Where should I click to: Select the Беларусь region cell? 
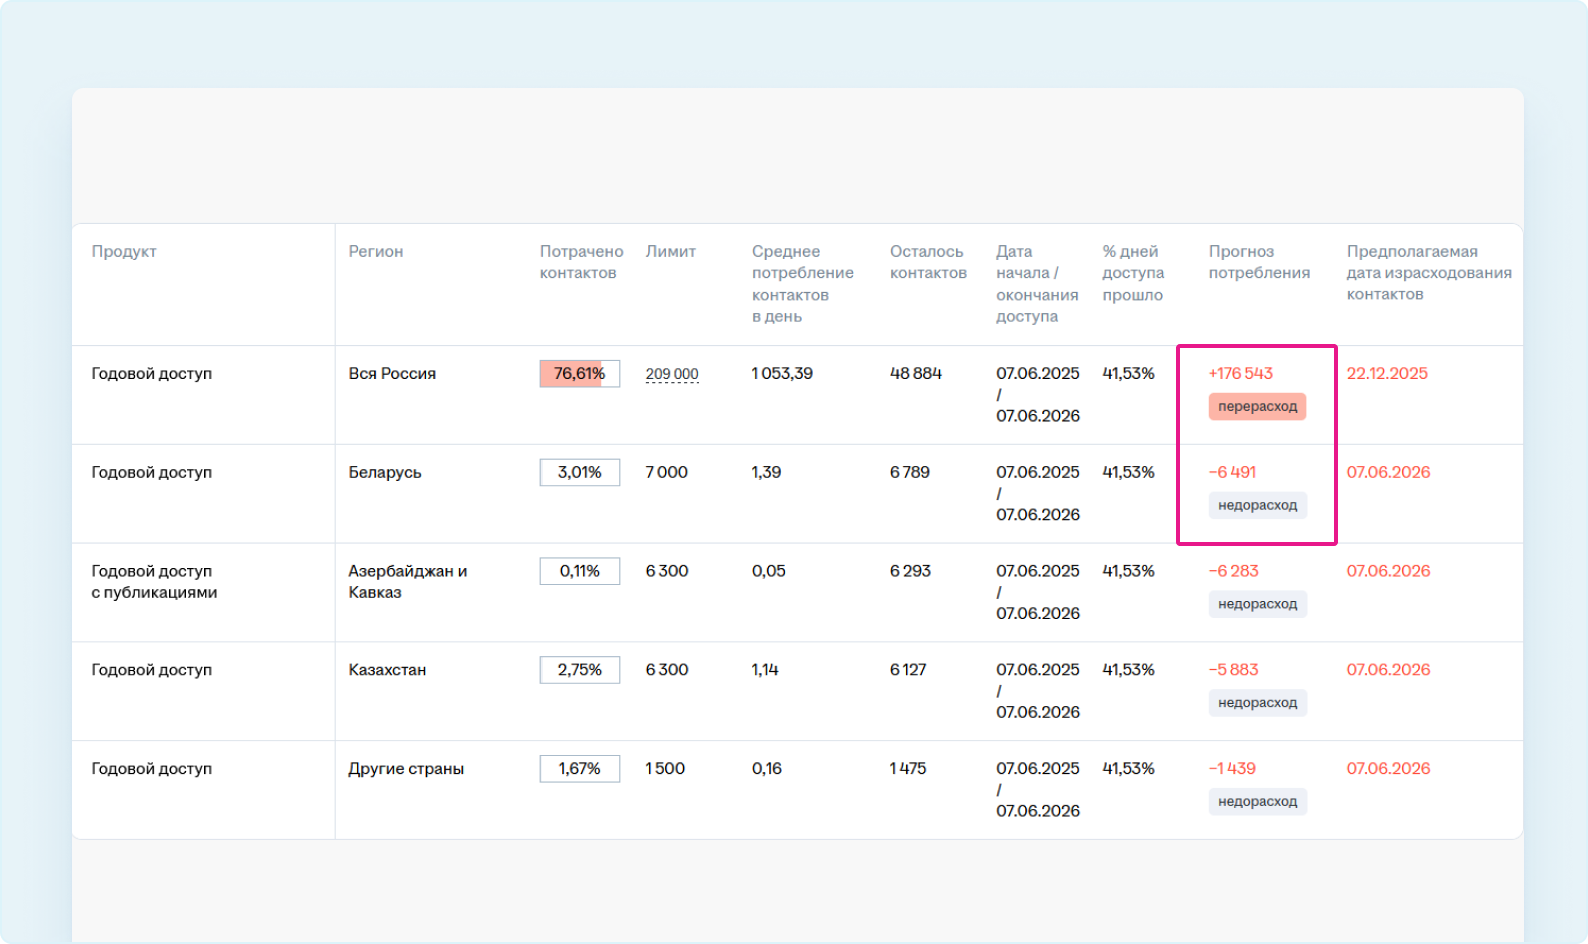[384, 473]
